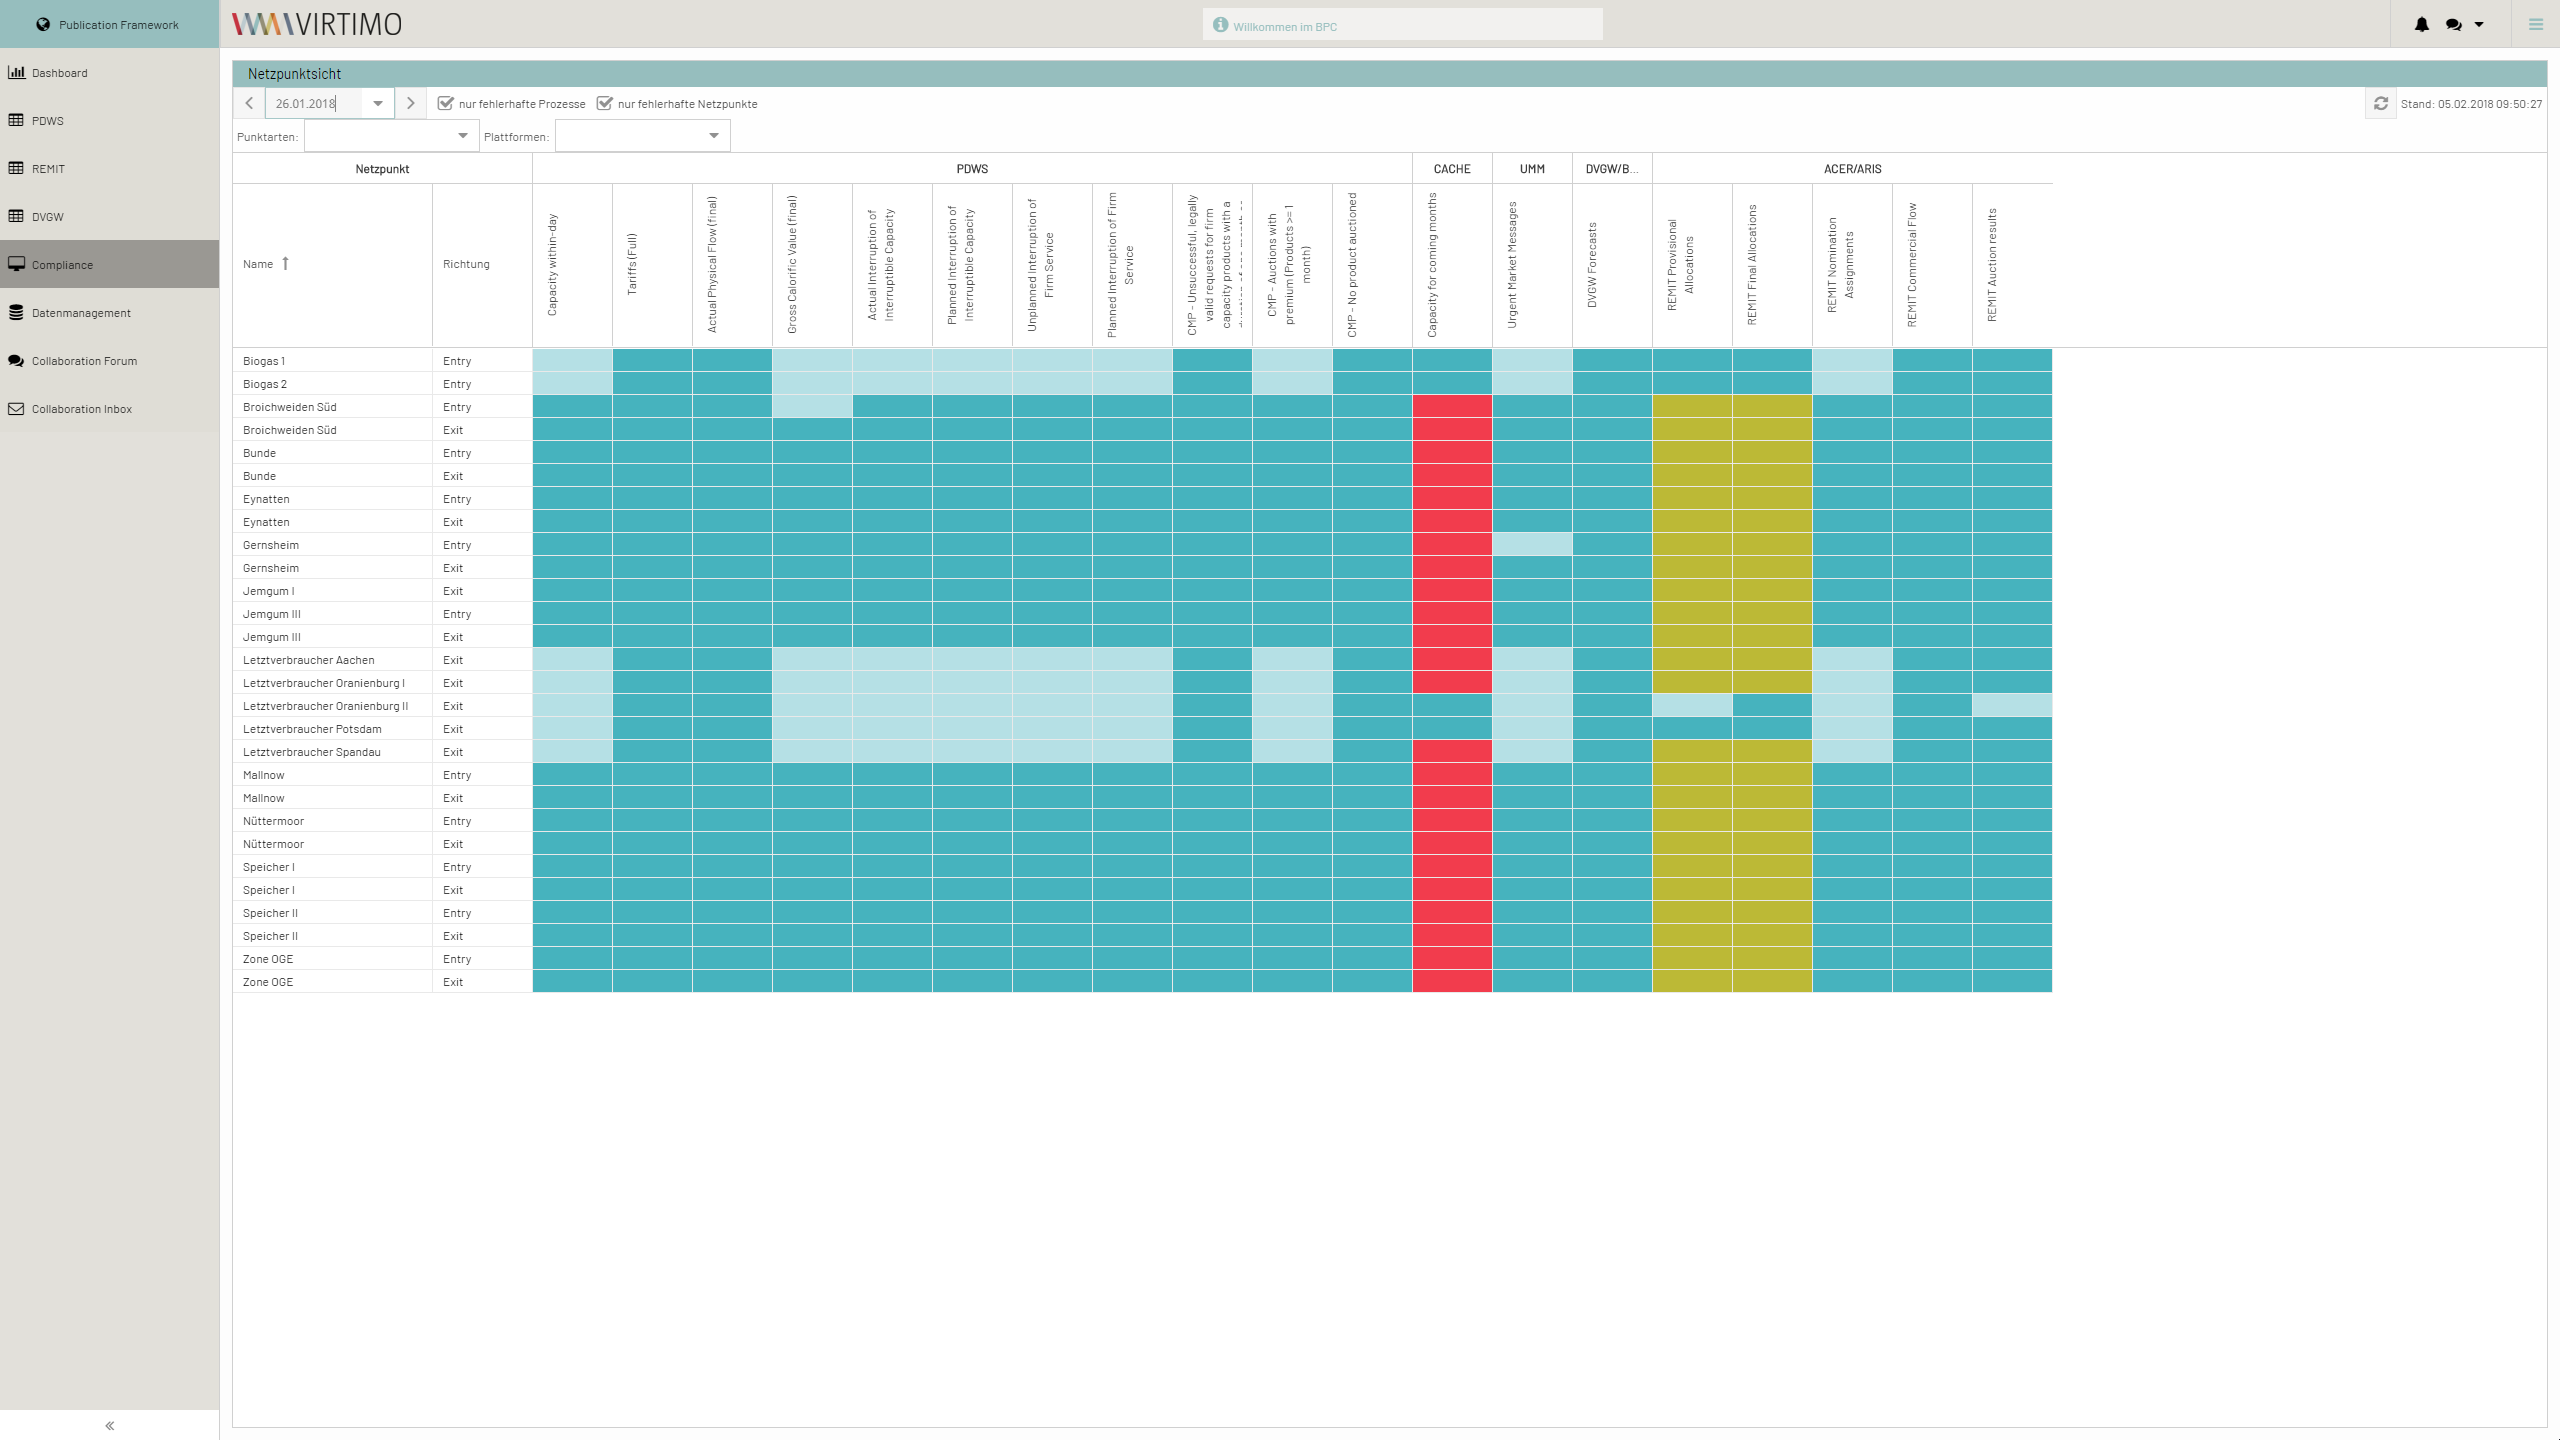Open the Dashboard chart icon
Viewport: 2560px width, 1440px height.
tap(16, 72)
